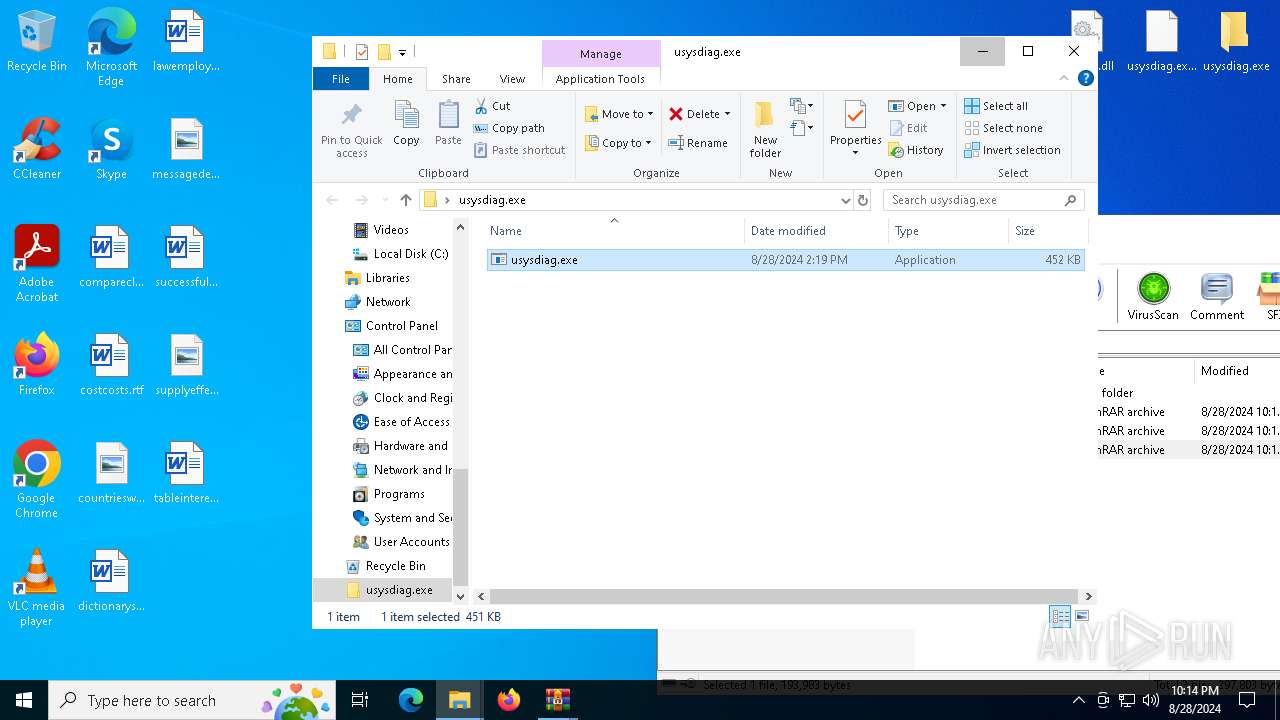Open the Application Tools tab
This screenshot has height=720, width=1280.
click(600, 79)
